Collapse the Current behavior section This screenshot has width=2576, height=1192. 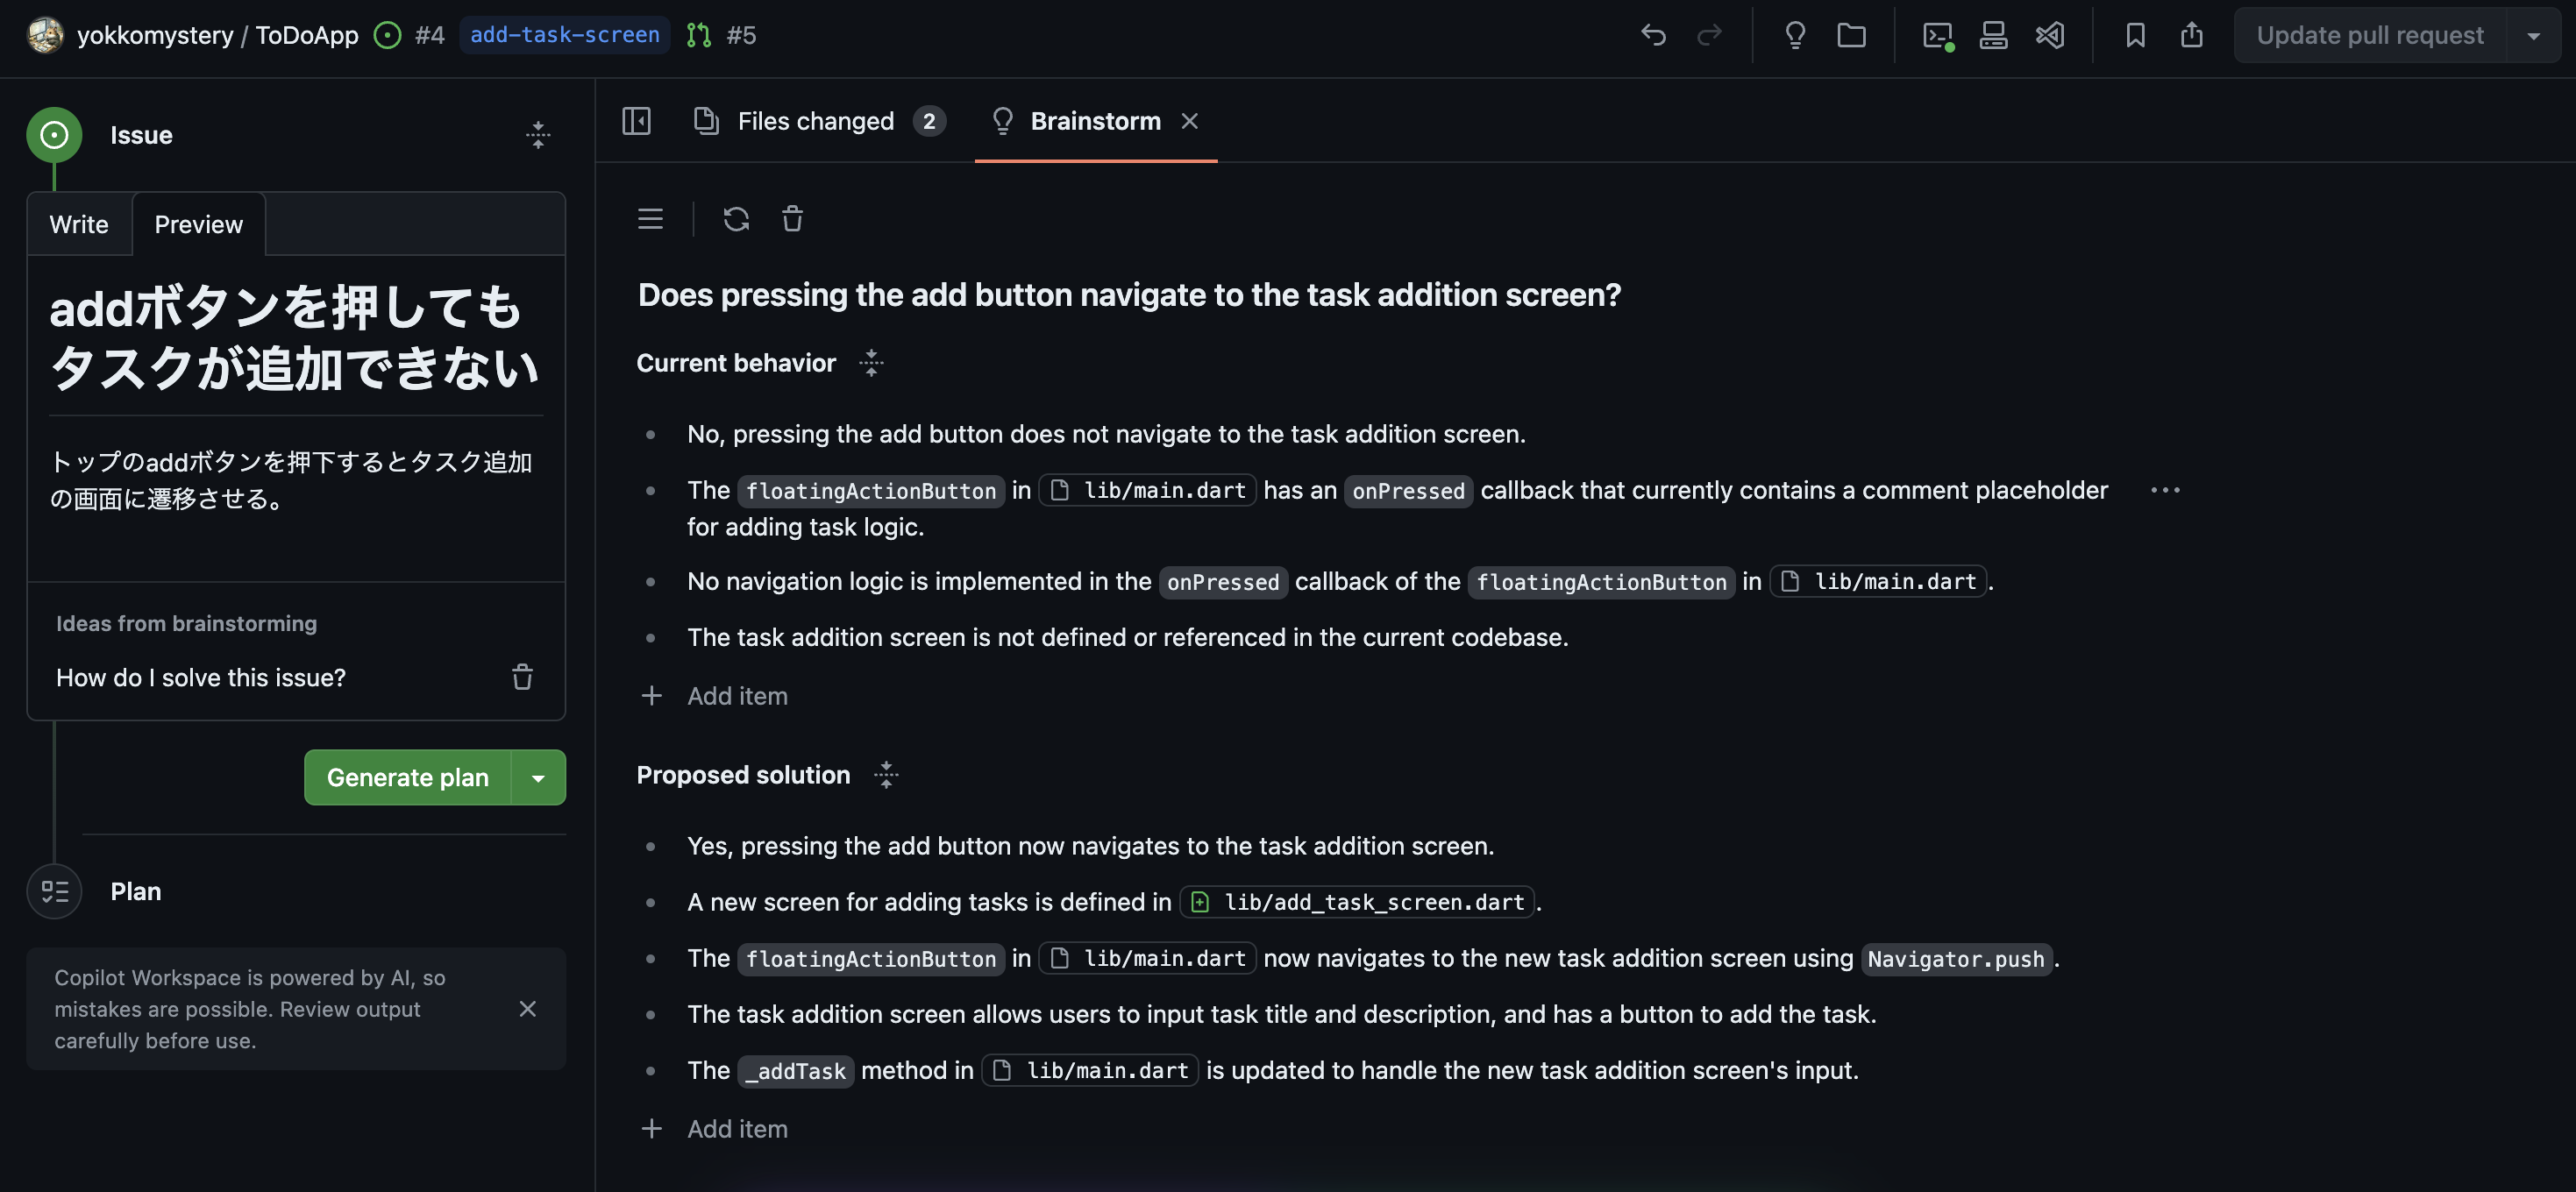[x=871, y=363]
